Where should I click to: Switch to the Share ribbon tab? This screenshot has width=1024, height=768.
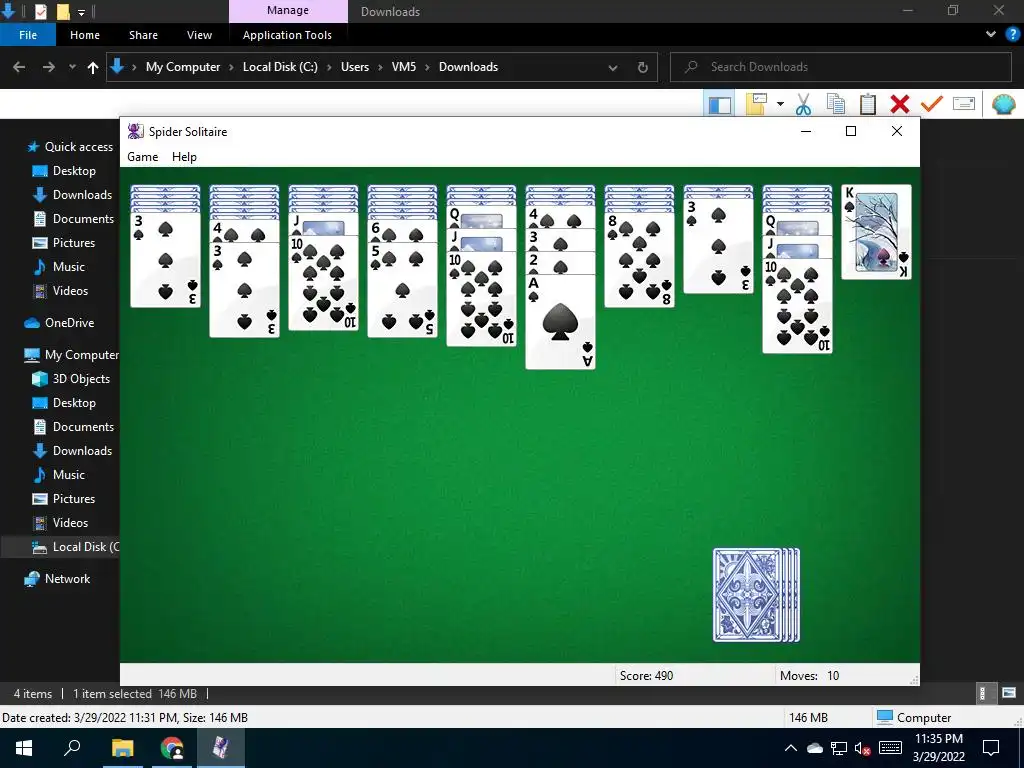tap(143, 35)
